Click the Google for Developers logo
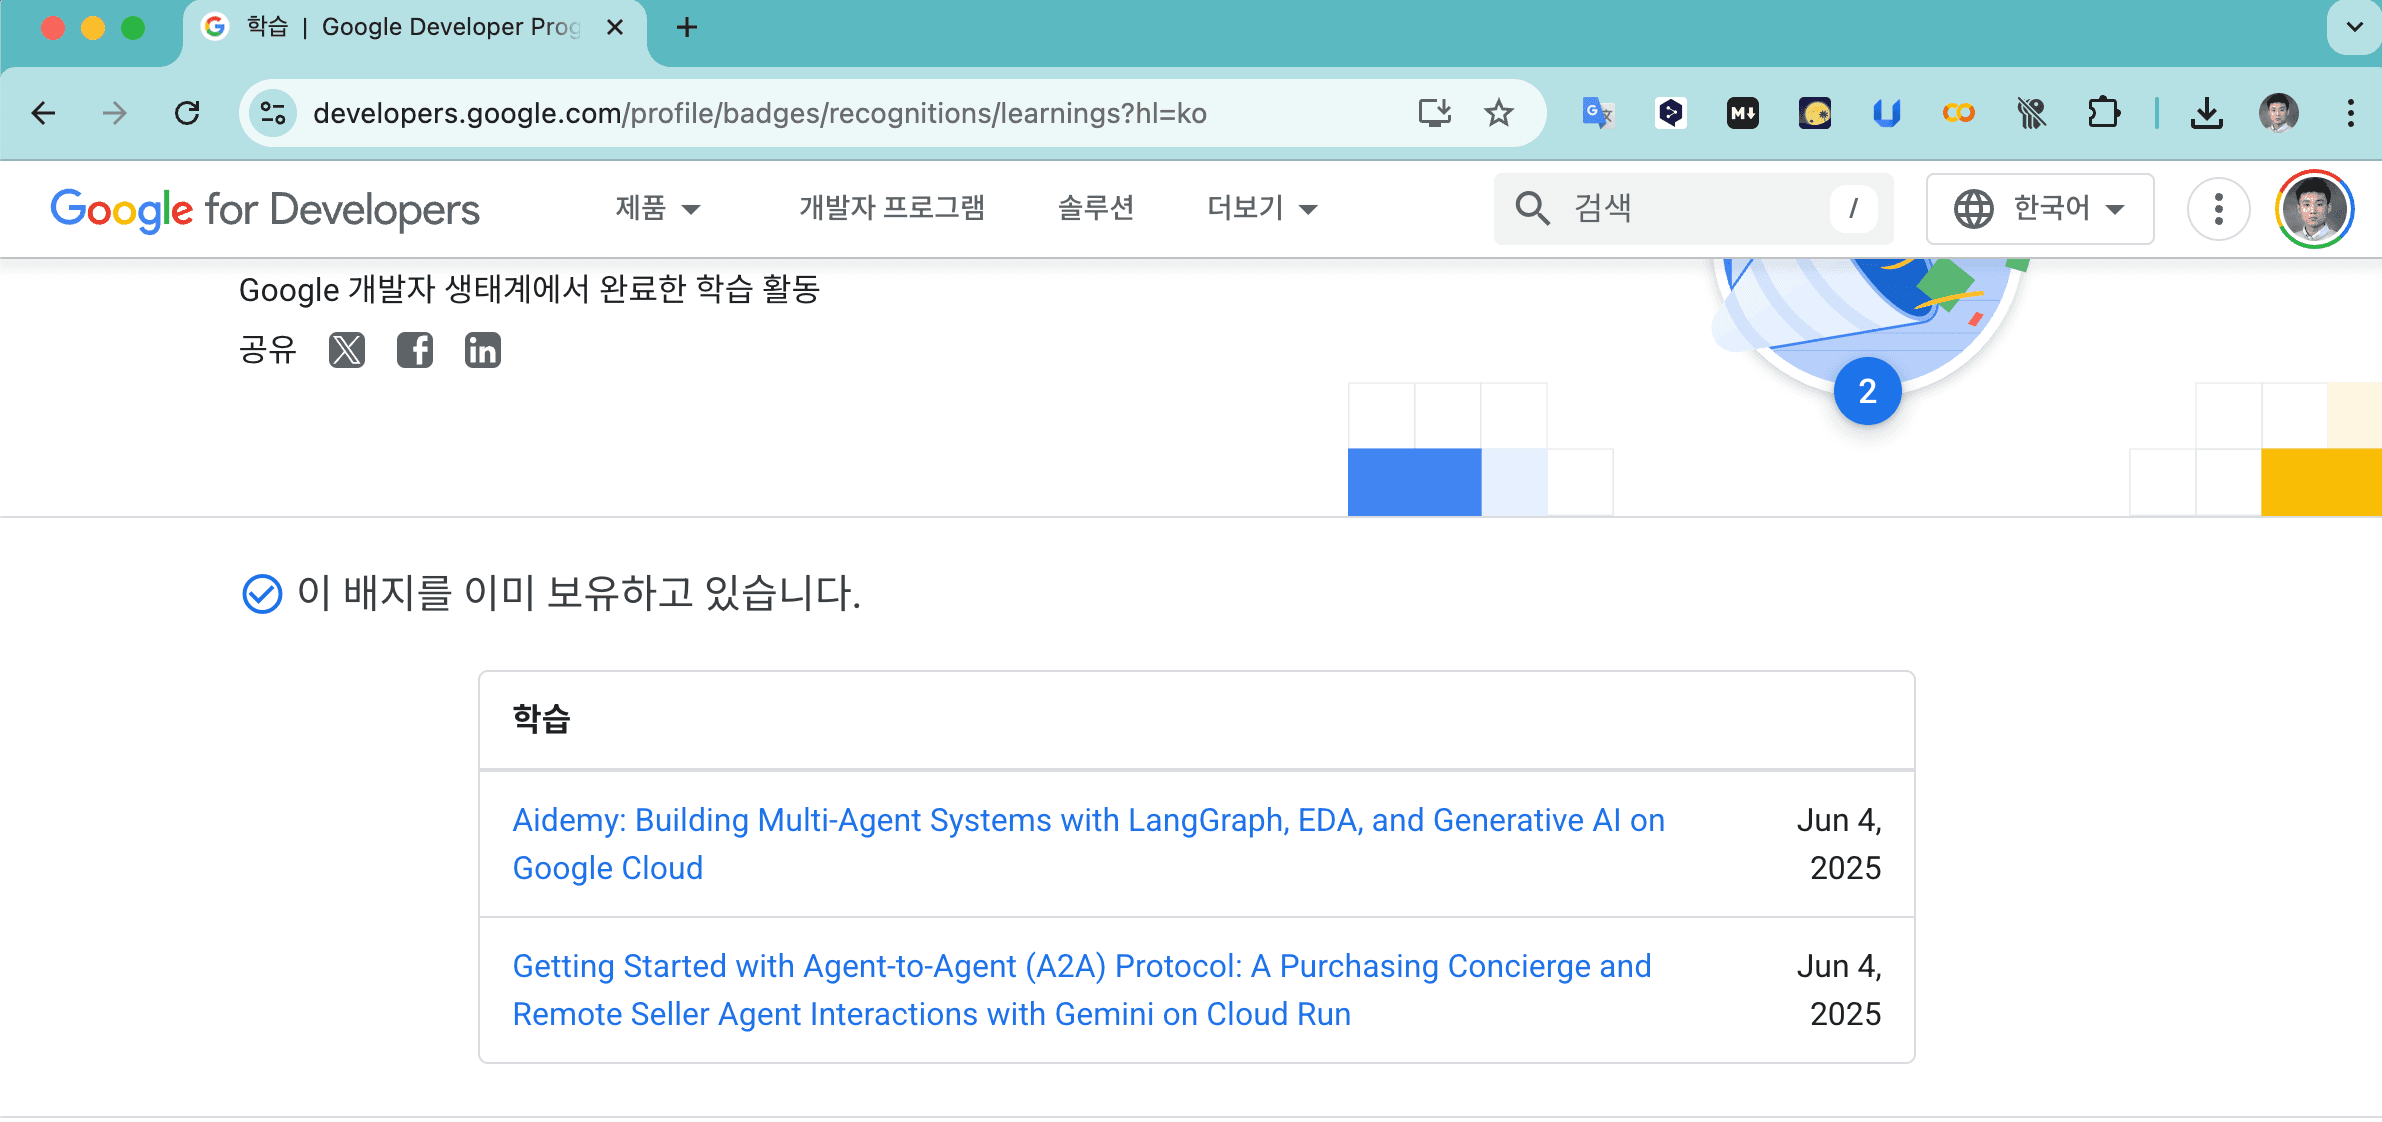The width and height of the screenshot is (2382, 1122). click(265, 209)
